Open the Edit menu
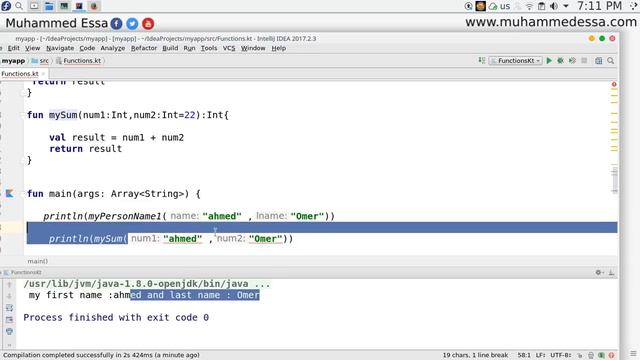Viewport: 640px width, 360px height. (x=13, y=48)
